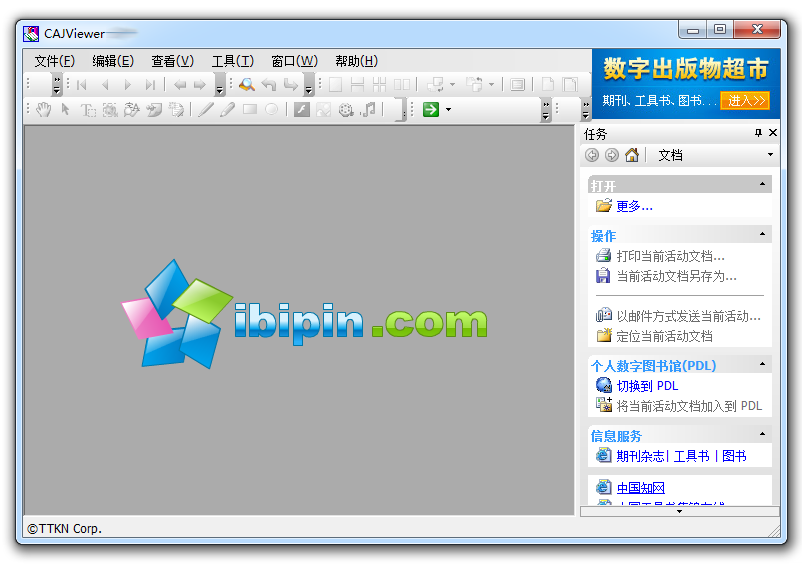Select the arrow pointer tool

pos(65,109)
